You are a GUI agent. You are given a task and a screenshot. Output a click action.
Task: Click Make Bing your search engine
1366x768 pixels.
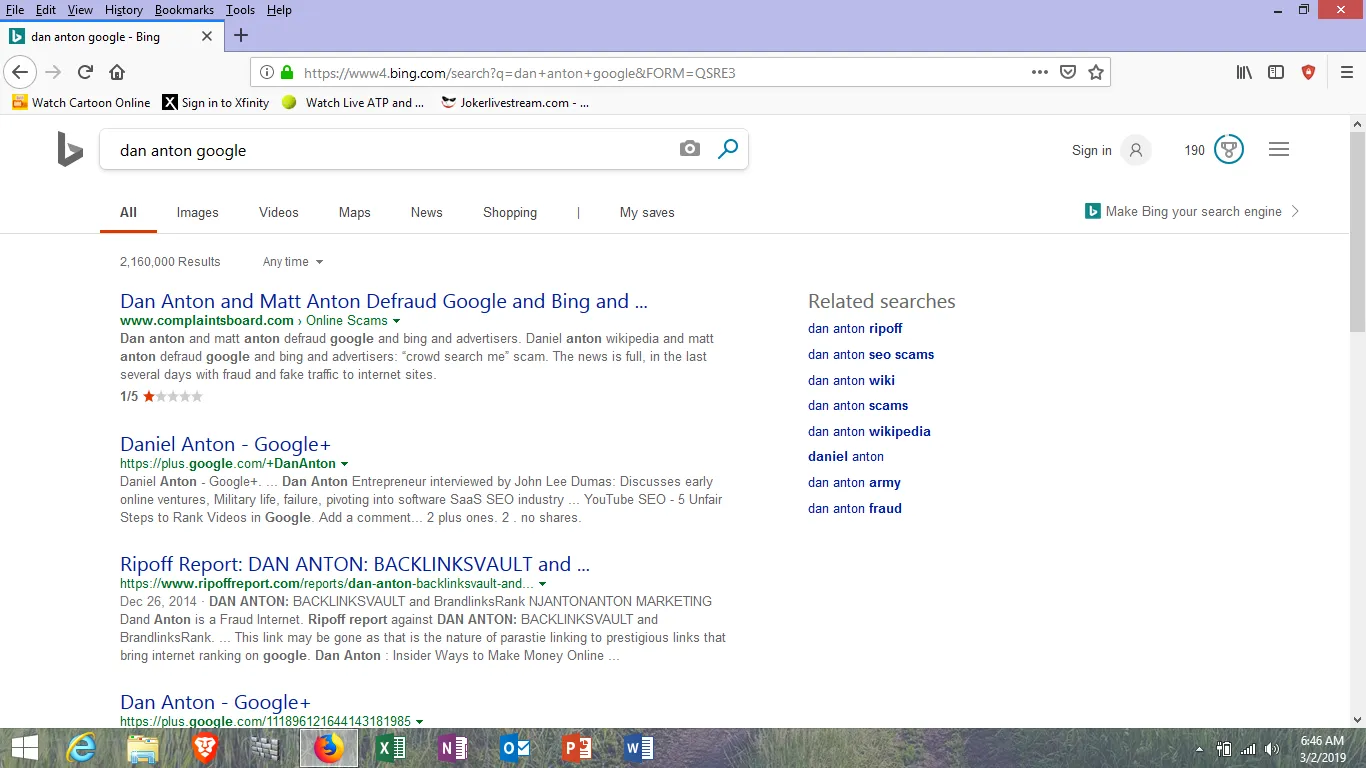click(1193, 211)
